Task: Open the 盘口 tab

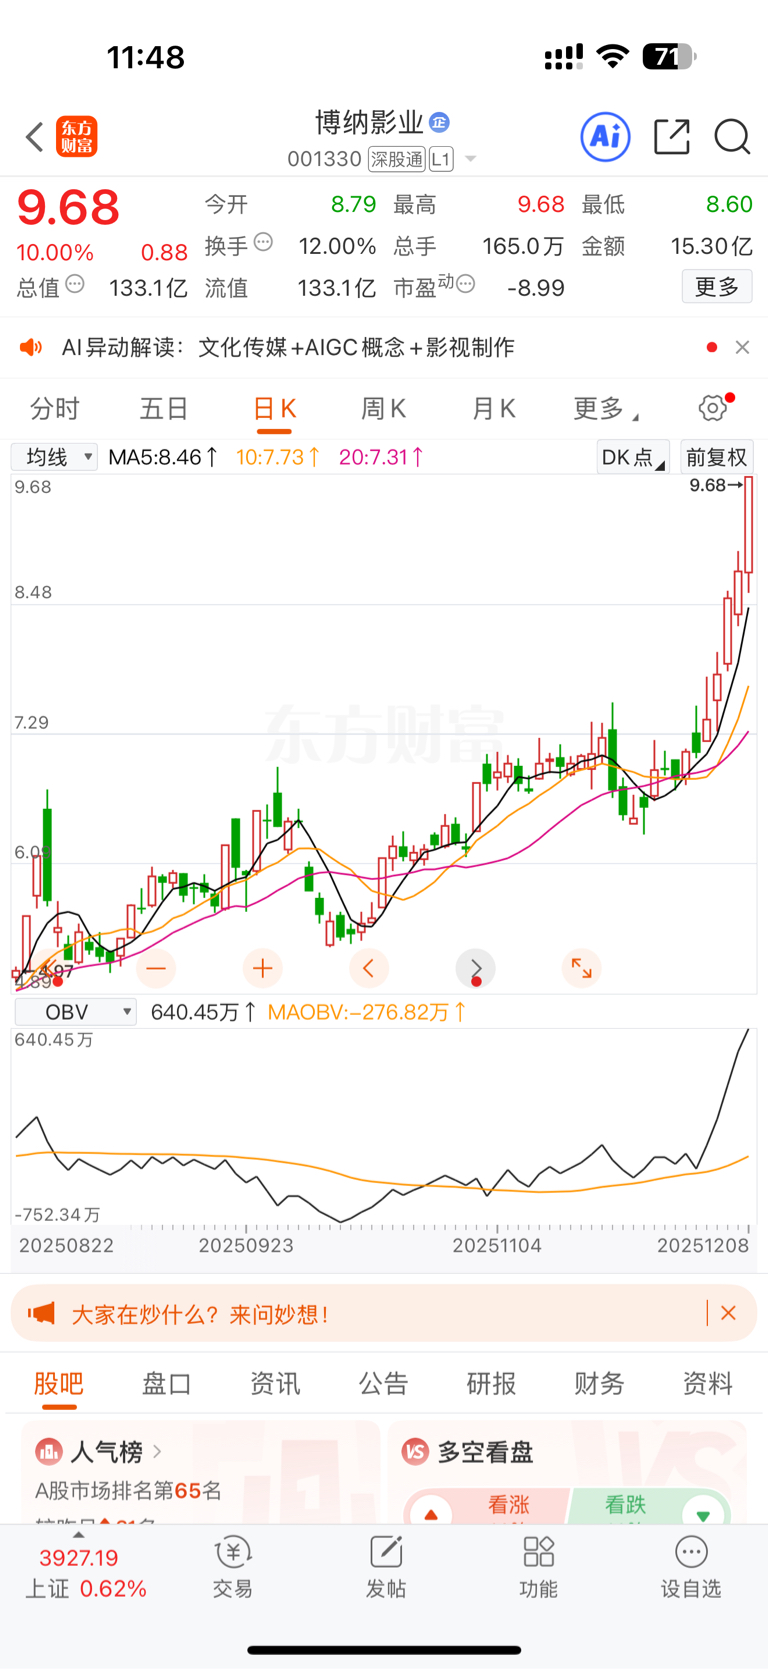Action: click(x=167, y=1383)
